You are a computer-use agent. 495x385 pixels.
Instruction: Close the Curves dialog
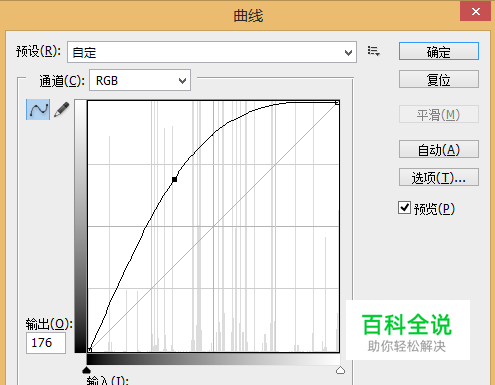[x=476, y=12]
